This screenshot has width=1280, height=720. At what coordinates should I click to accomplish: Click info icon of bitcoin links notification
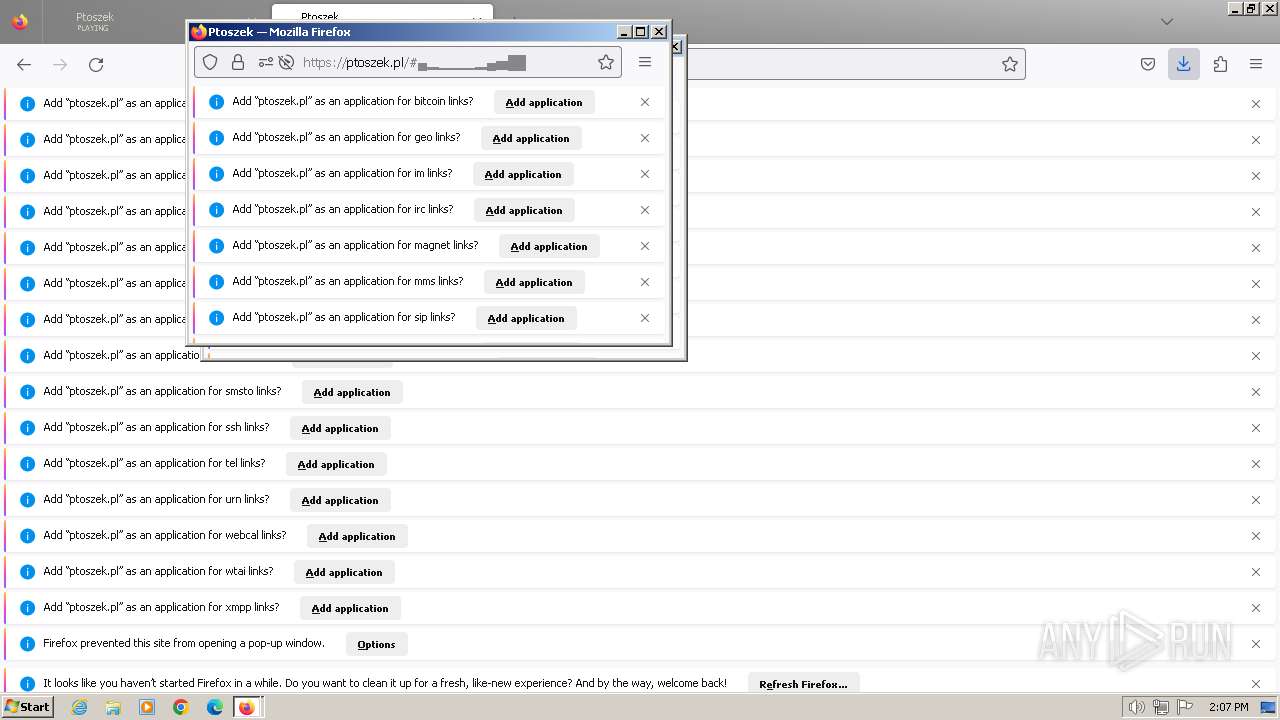216,102
